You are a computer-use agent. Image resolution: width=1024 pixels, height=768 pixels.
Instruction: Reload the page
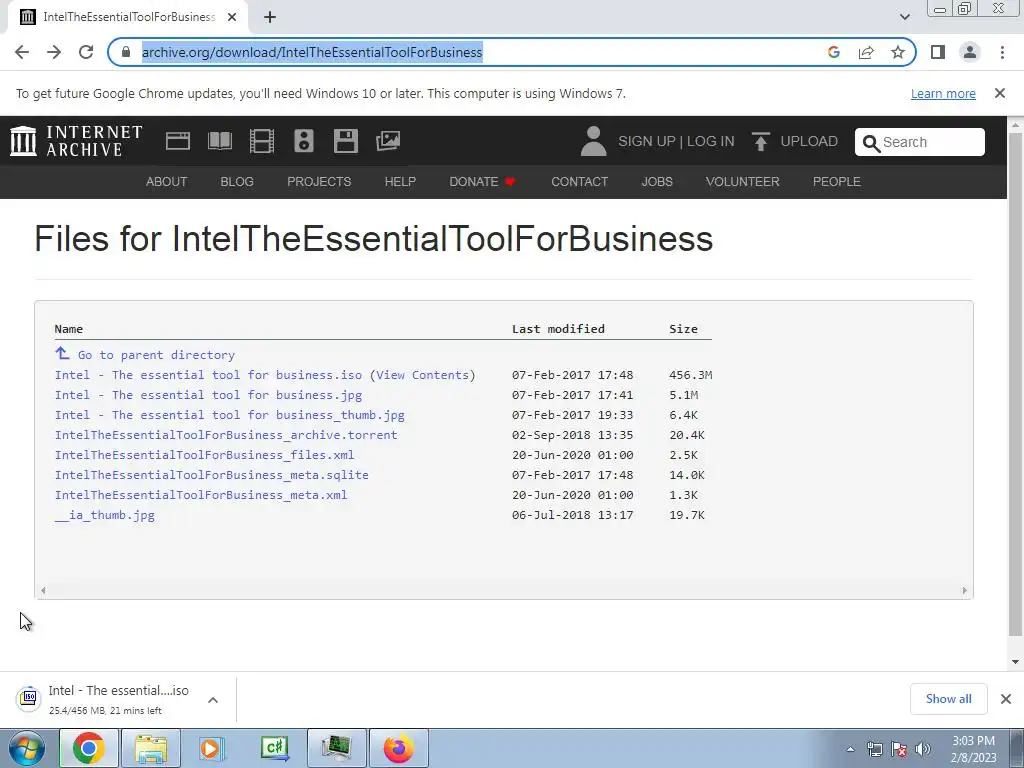point(86,52)
